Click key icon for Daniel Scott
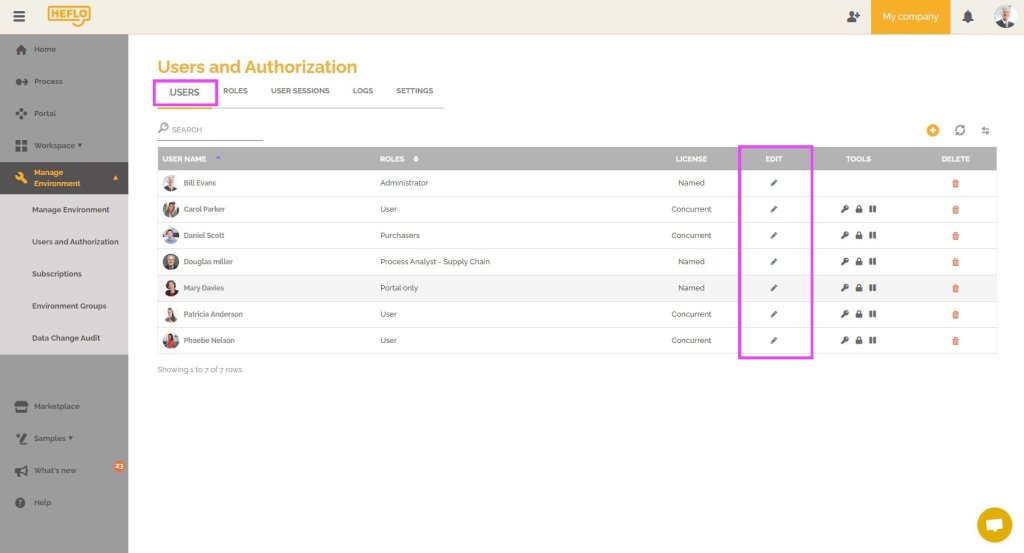Image resolution: width=1024 pixels, height=553 pixels. pos(845,236)
